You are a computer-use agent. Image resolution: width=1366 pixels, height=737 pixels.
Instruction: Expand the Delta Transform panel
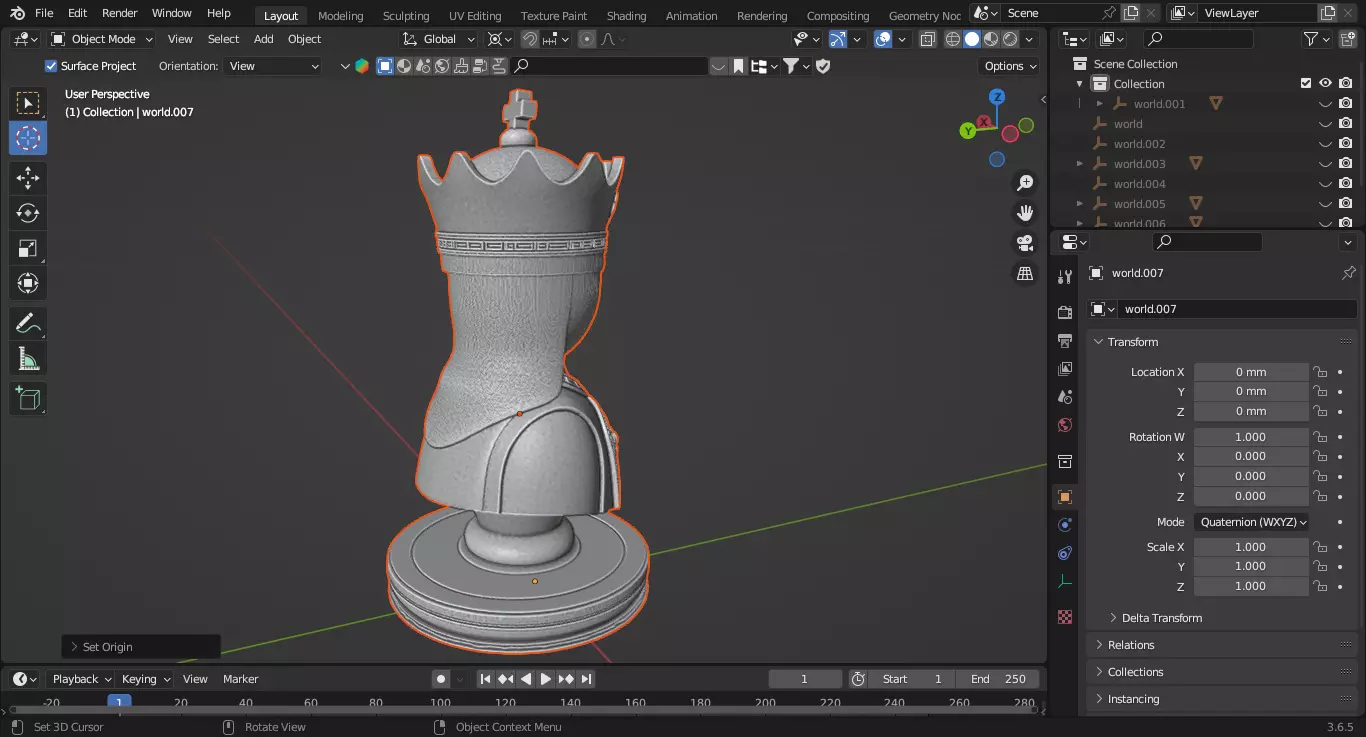pyautogui.click(x=1161, y=618)
